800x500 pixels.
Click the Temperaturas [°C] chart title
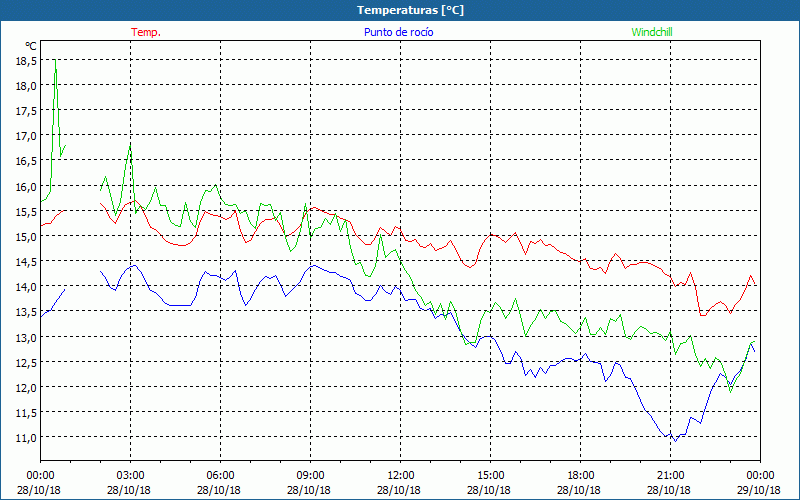click(410, 10)
